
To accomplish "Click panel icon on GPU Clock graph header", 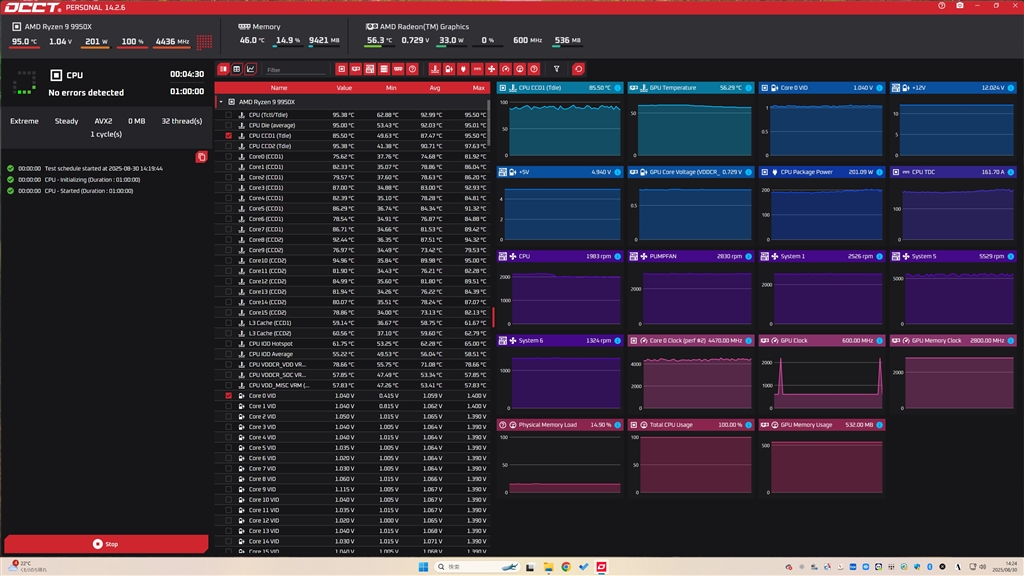I will (765, 341).
